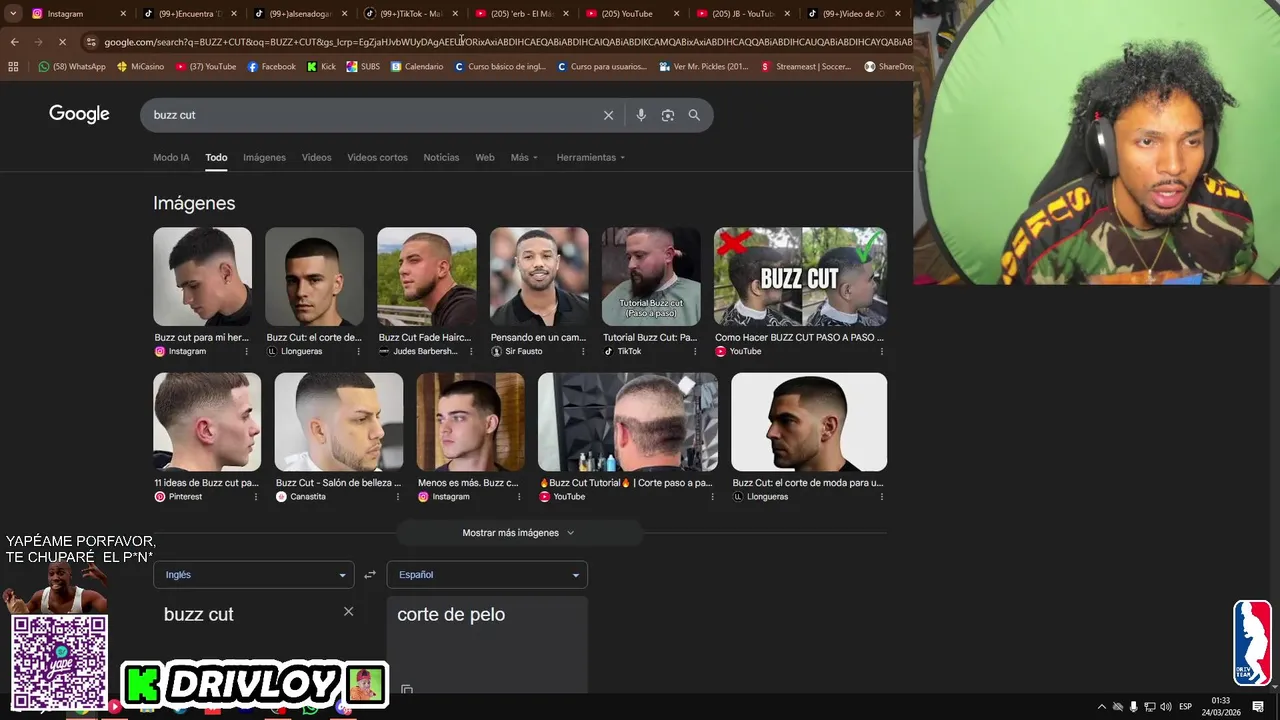
Task: Close the Instagram browser tab
Action: 123,14
